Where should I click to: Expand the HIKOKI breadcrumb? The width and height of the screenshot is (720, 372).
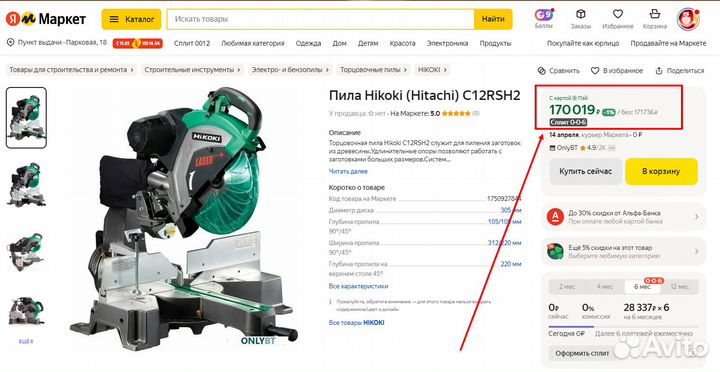coord(432,70)
